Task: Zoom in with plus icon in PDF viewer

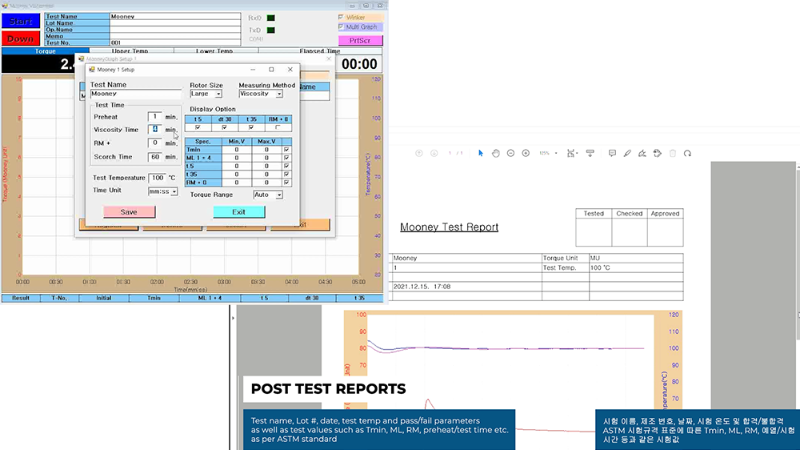Action: [526, 153]
